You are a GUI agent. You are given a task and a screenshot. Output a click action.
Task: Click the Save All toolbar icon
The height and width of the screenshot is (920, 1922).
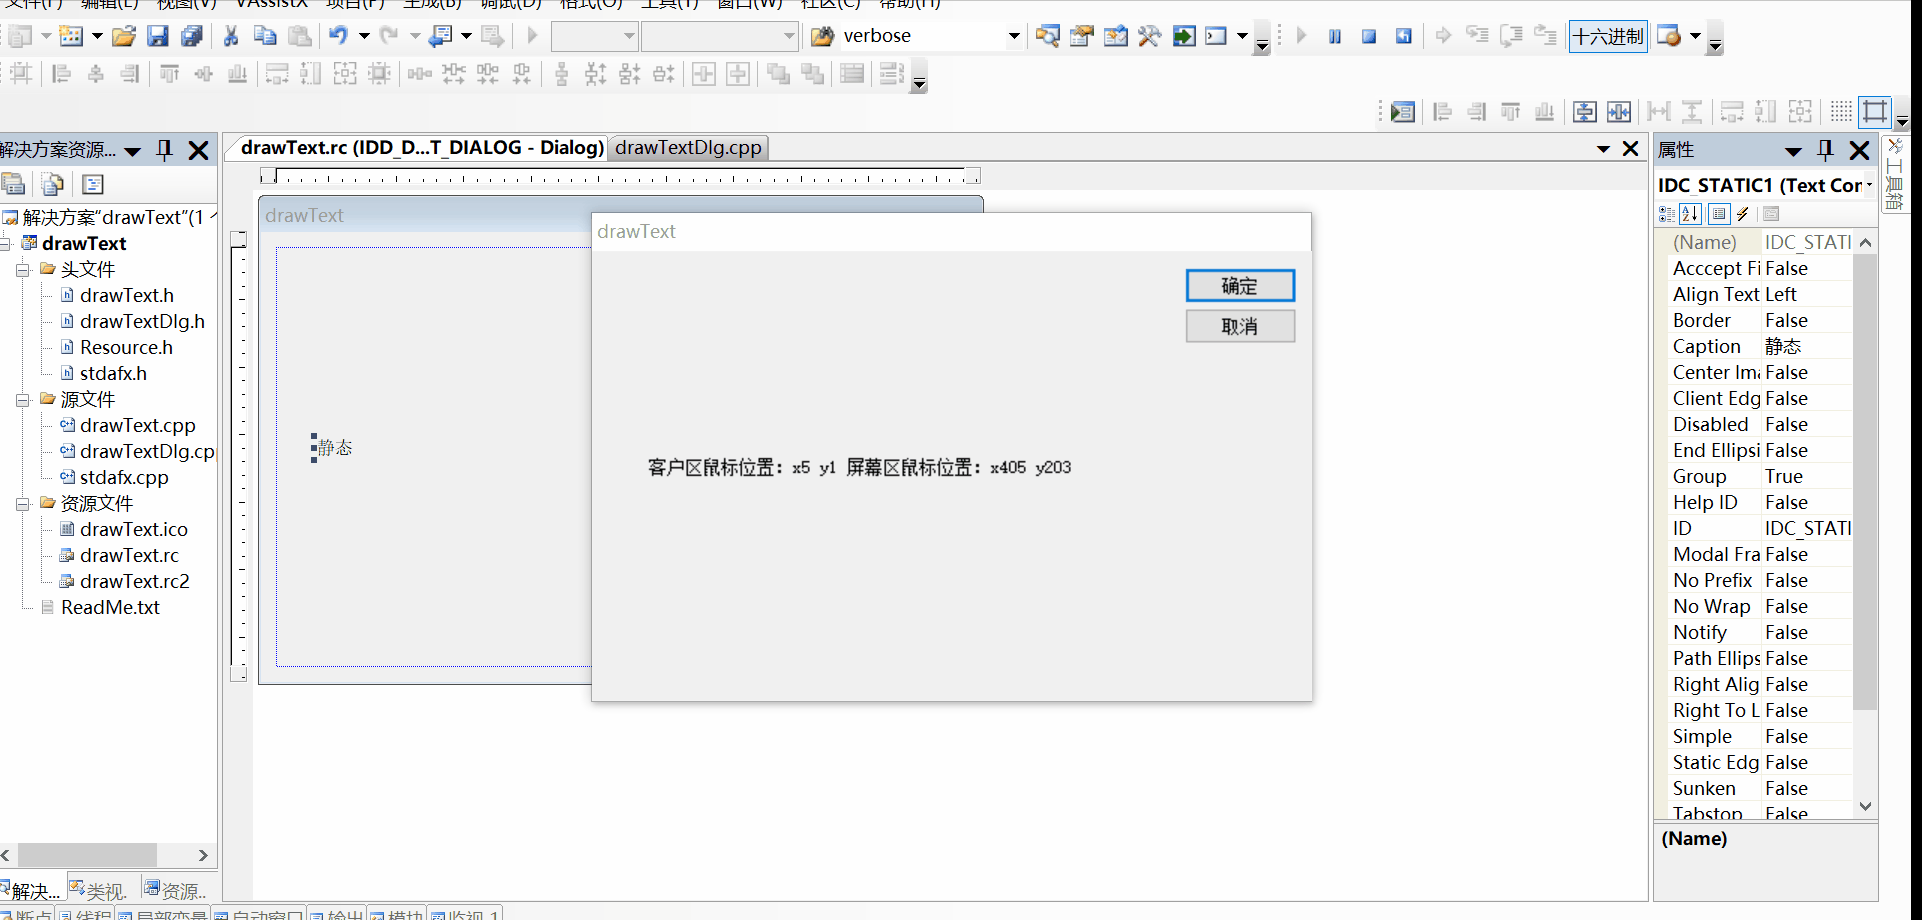[x=191, y=37]
